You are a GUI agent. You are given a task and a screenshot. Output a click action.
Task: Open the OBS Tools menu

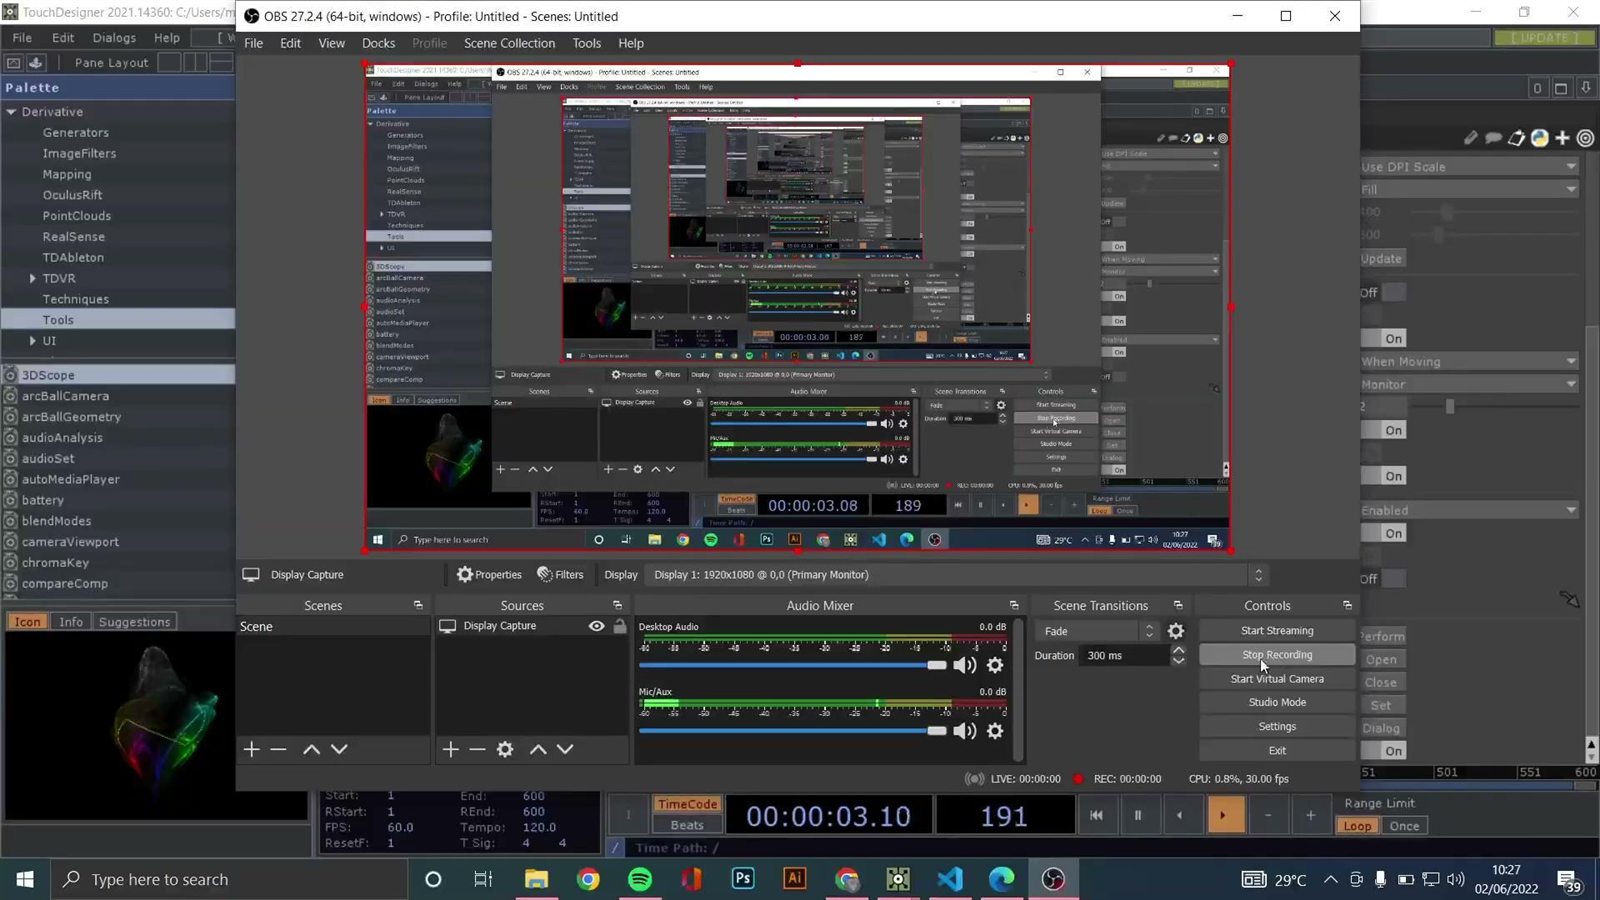(x=586, y=43)
